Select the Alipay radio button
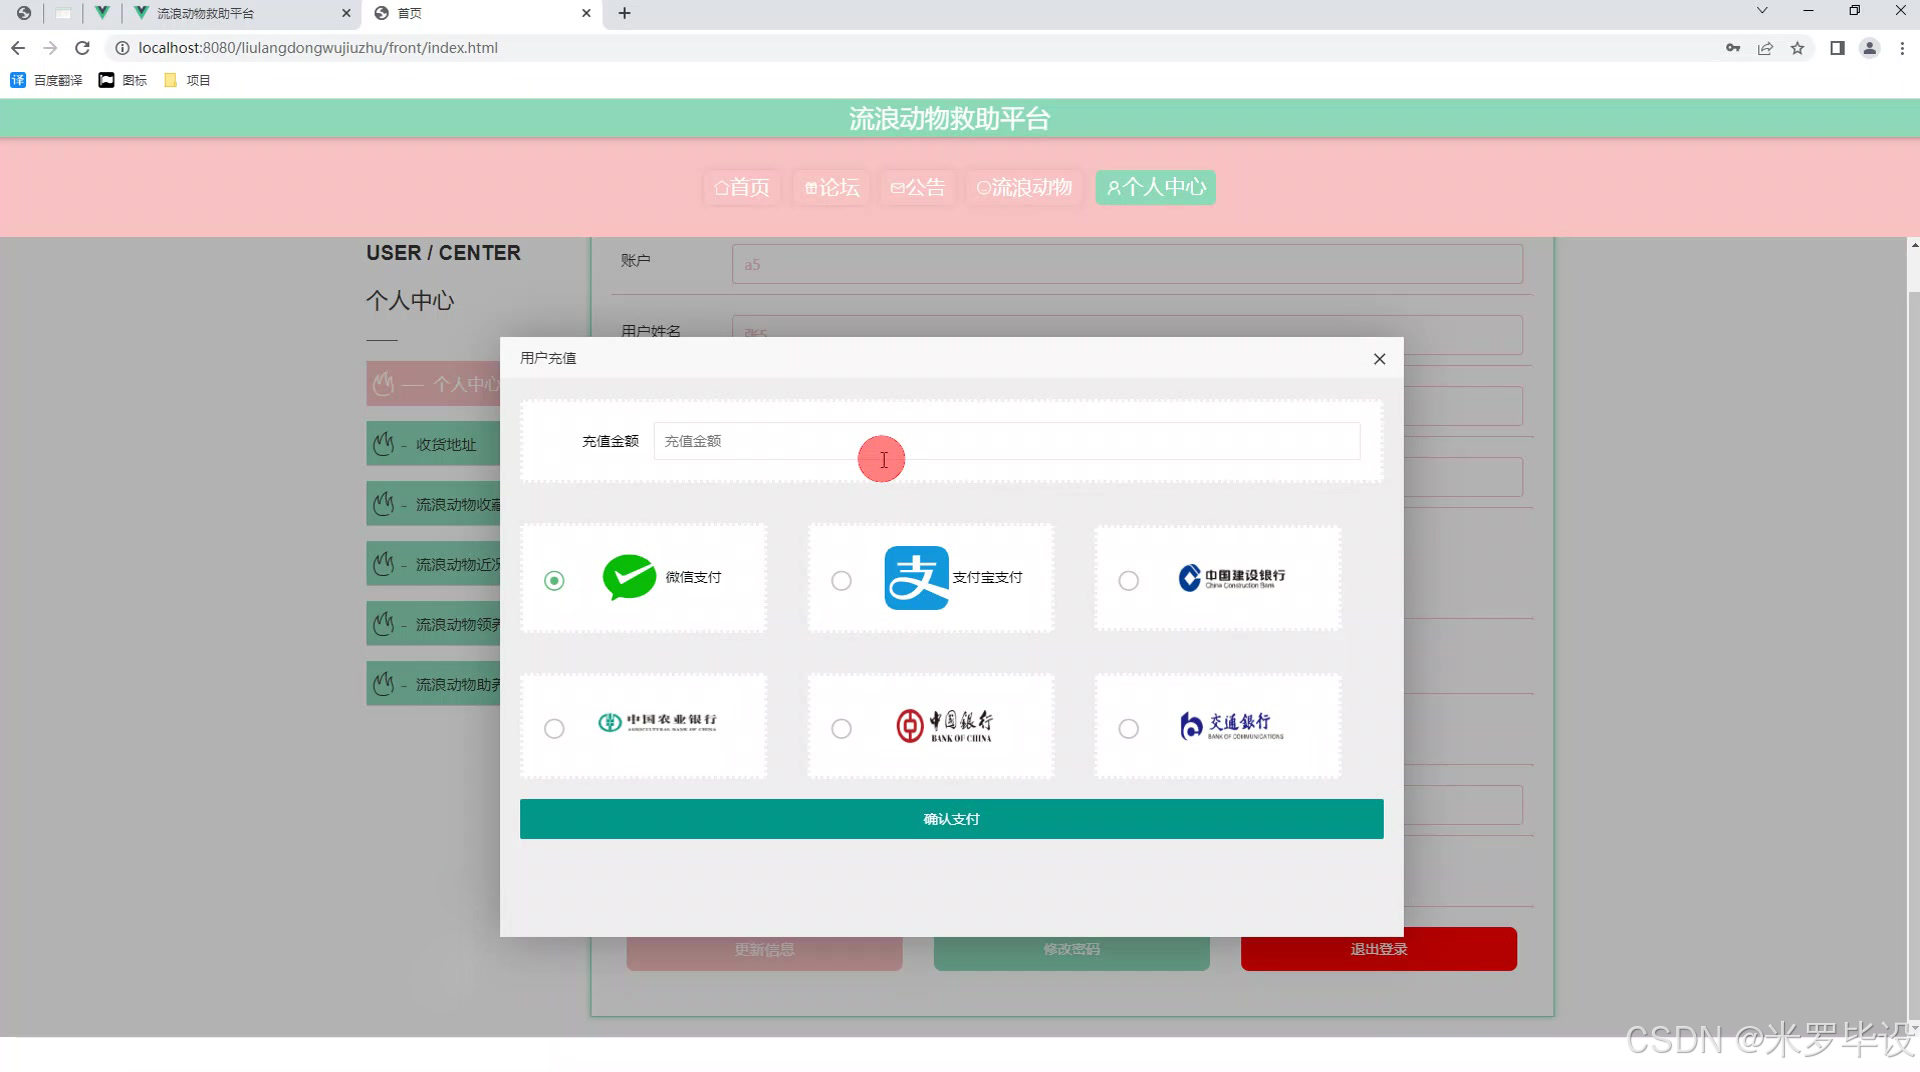This screenshot has height=1072, width=1920. (841, 581)
